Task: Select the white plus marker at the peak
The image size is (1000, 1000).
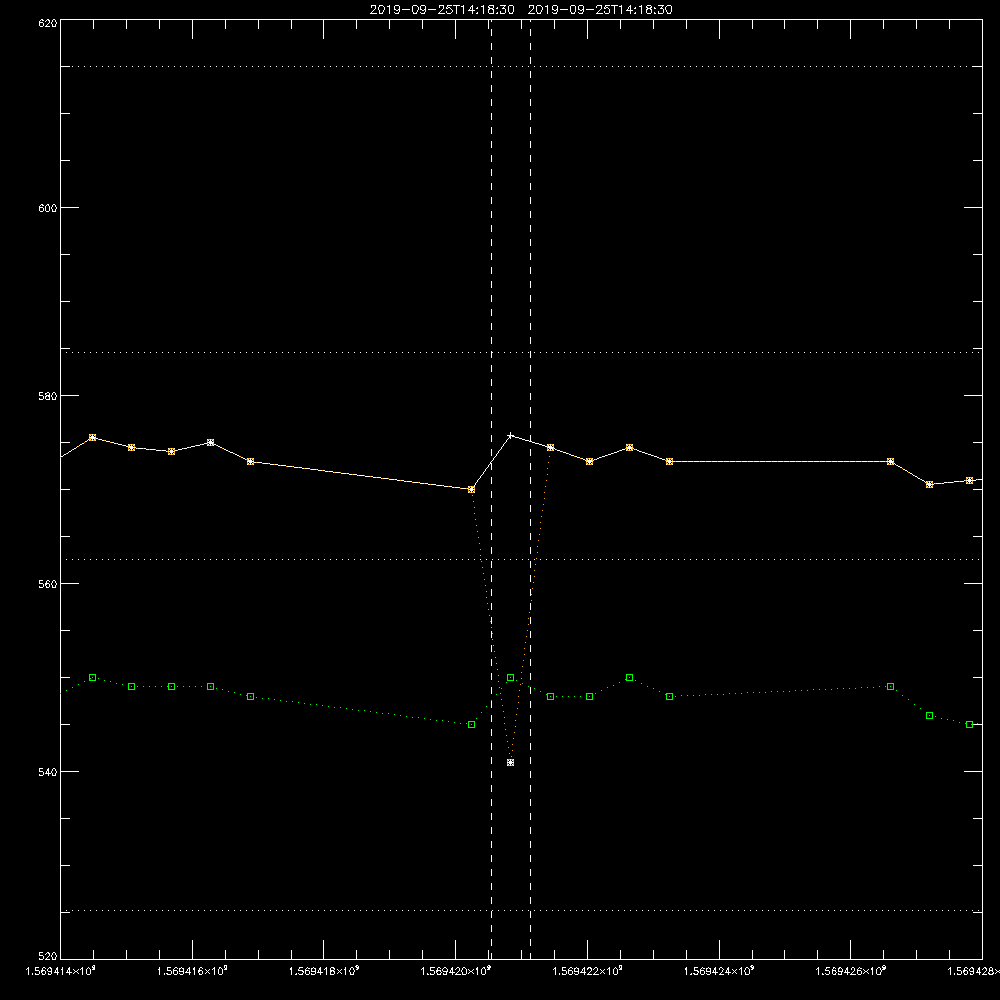Action: [510, 436]
